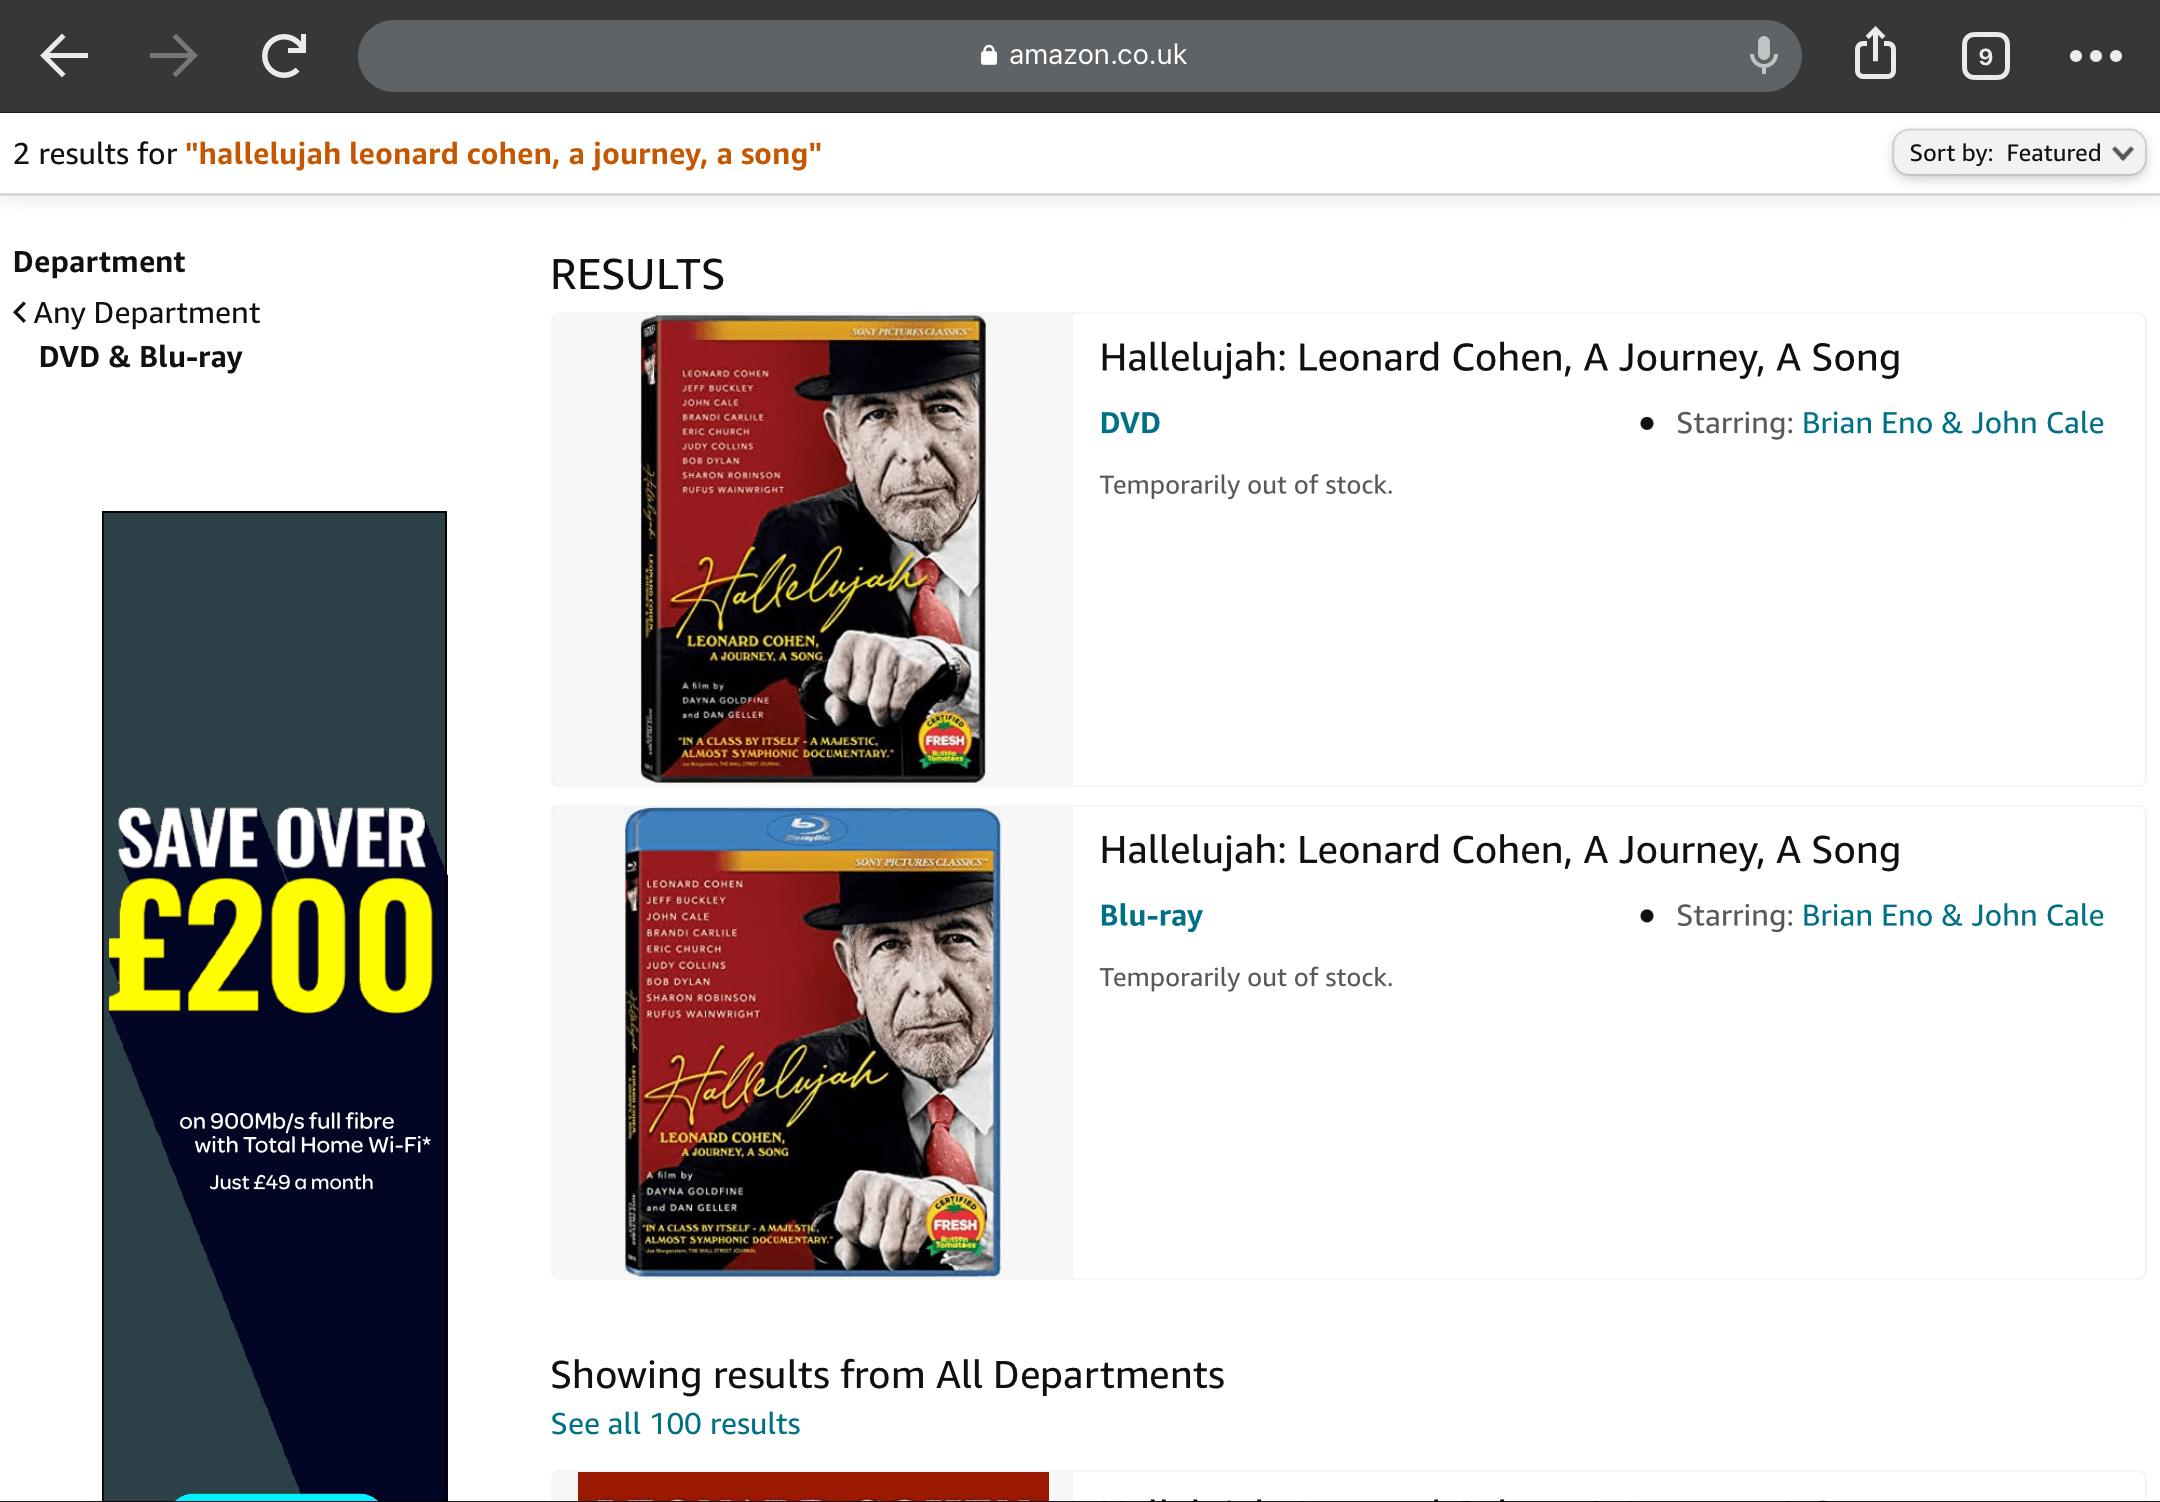The width and height of the screenshot is (2160, 1502).
Task: Click the Showing results from All Departments heading
Action: pyautogui.click(x=887, y=1375)
